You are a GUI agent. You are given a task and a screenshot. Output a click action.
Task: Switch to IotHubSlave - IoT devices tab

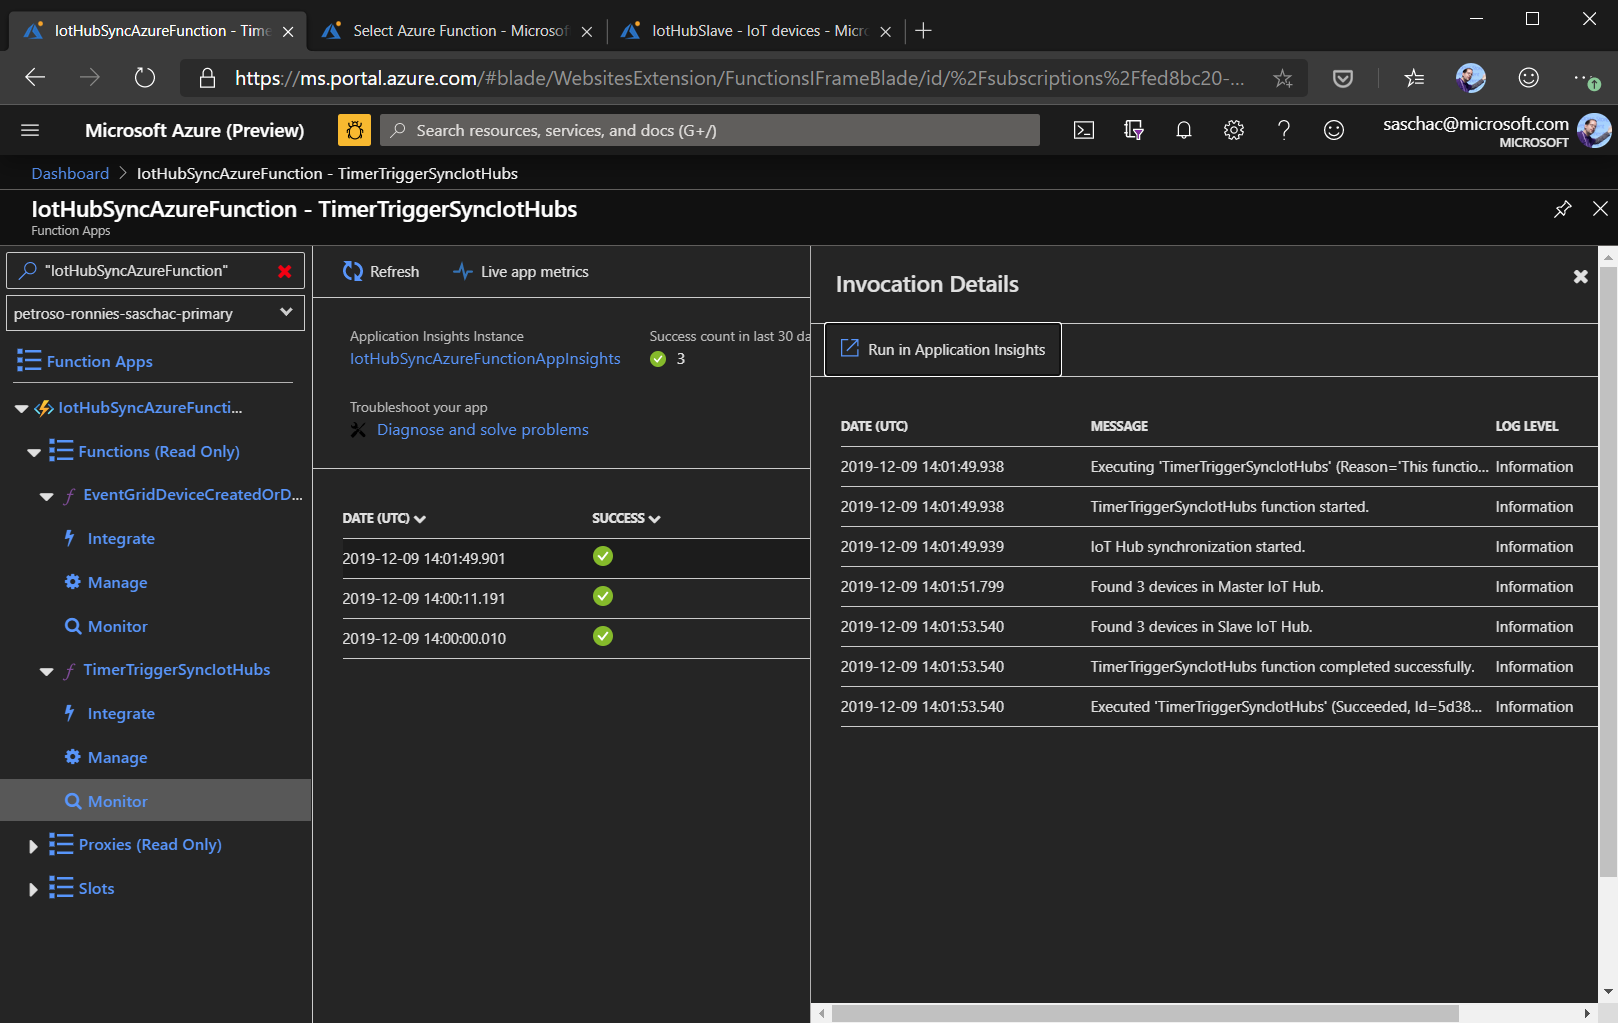[x=757, y=31]
